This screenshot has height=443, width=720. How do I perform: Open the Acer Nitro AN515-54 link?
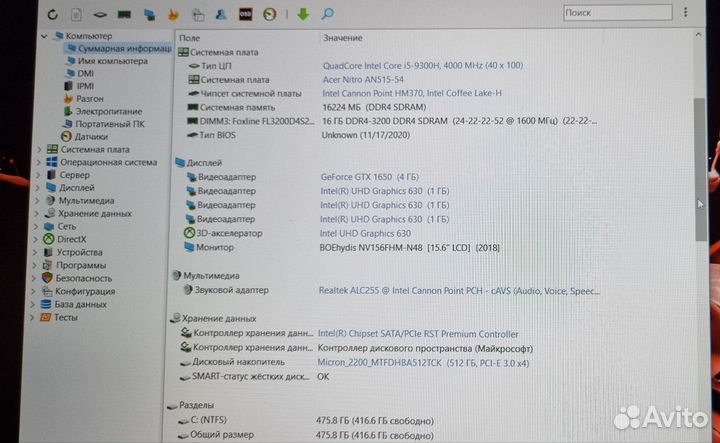click(x=363, y=79)
